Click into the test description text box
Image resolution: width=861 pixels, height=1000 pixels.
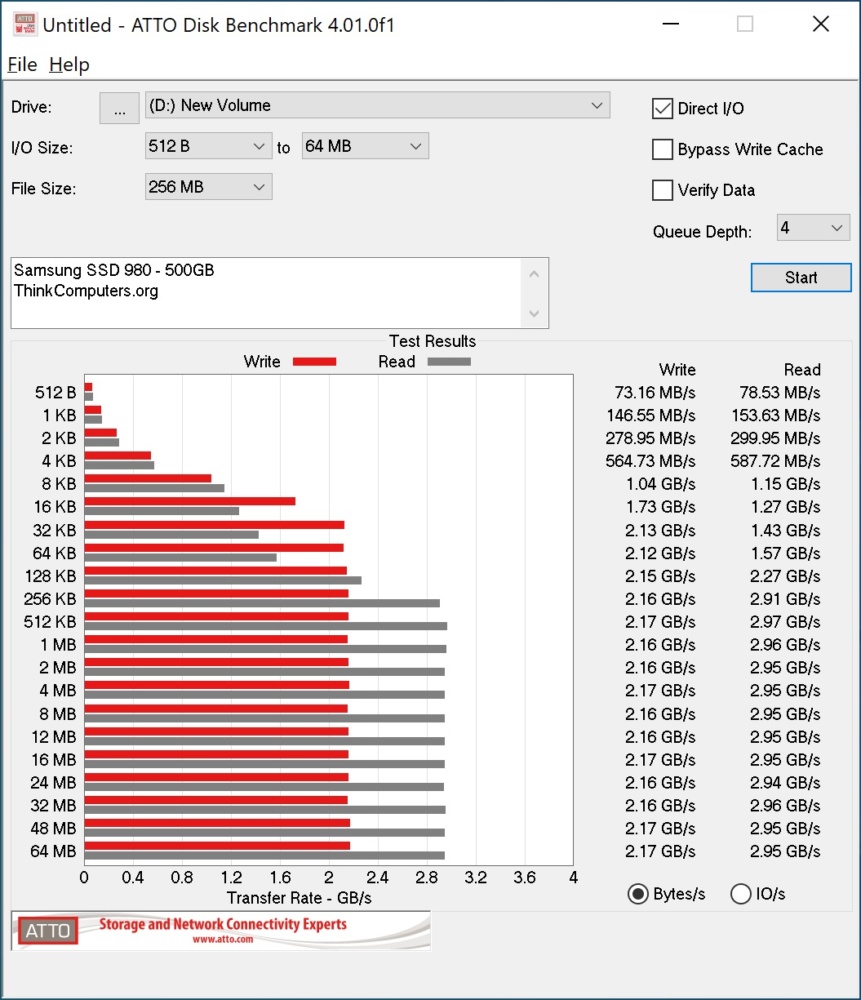click(266, 293)
